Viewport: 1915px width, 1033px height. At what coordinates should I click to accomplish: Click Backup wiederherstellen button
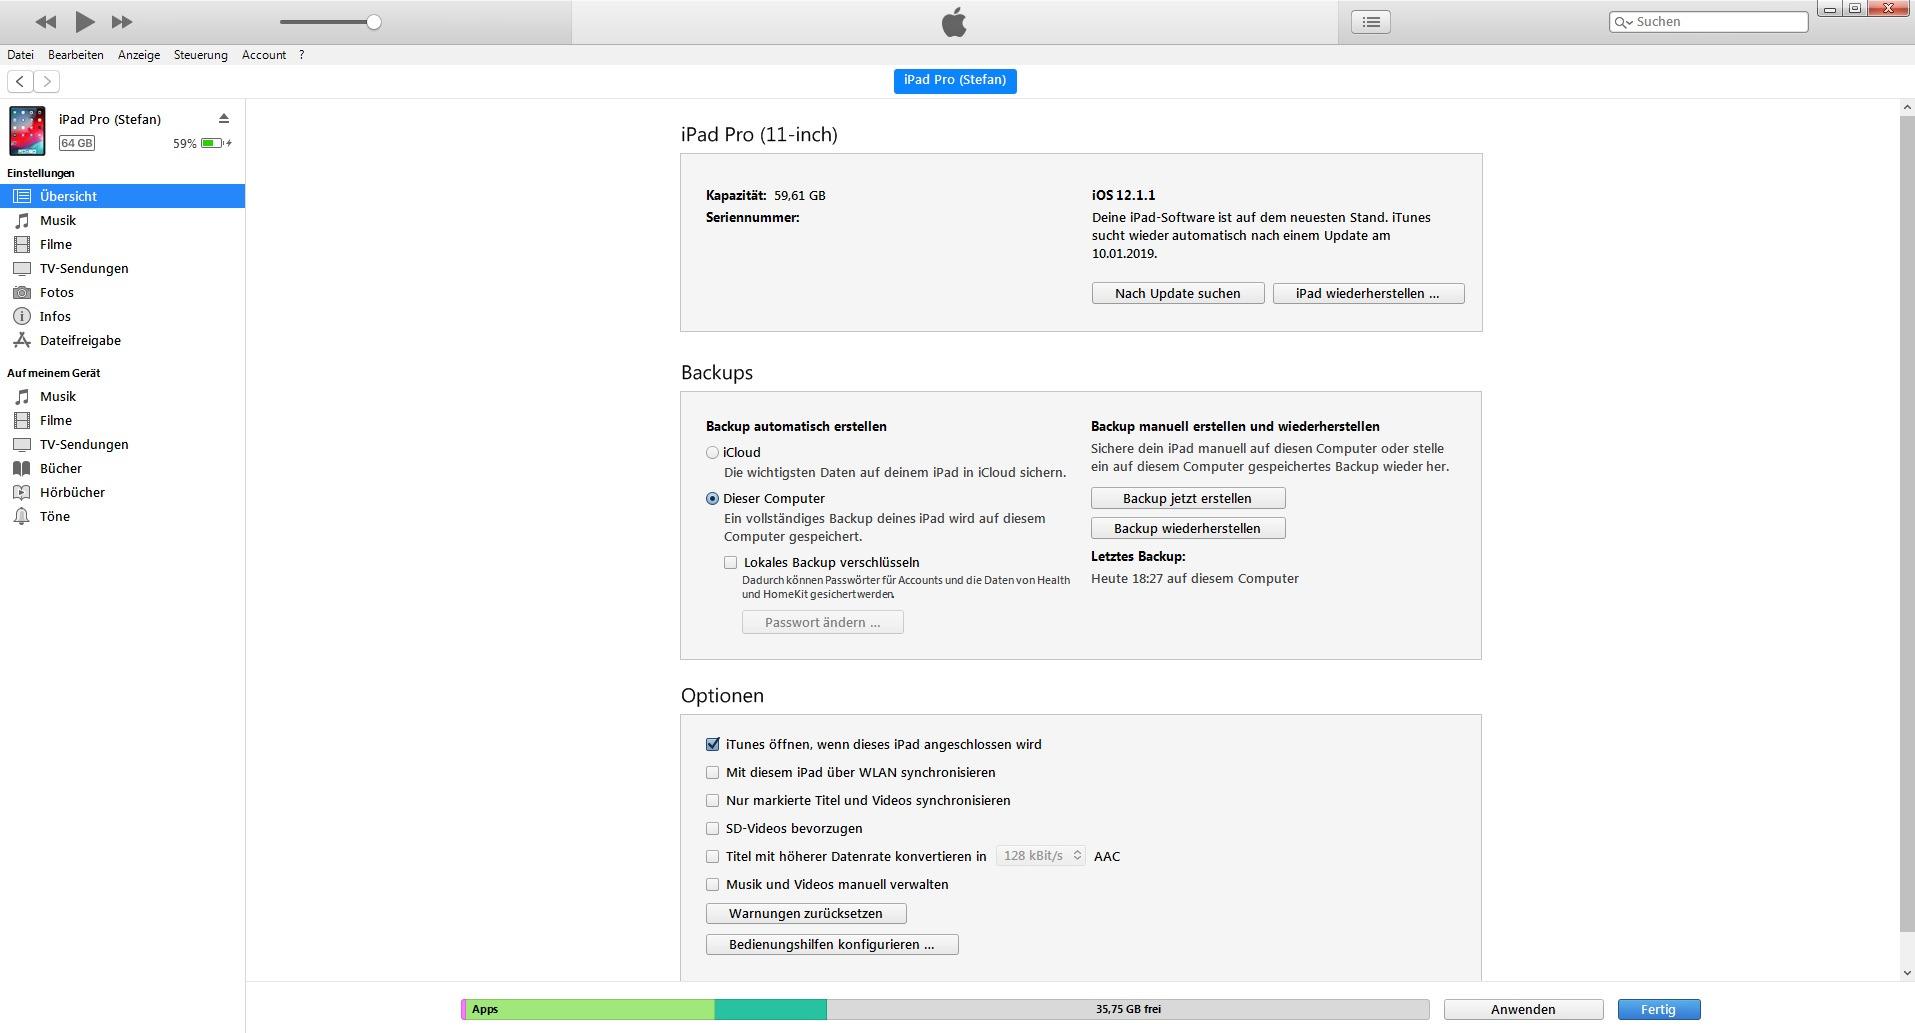point(1188,528)
